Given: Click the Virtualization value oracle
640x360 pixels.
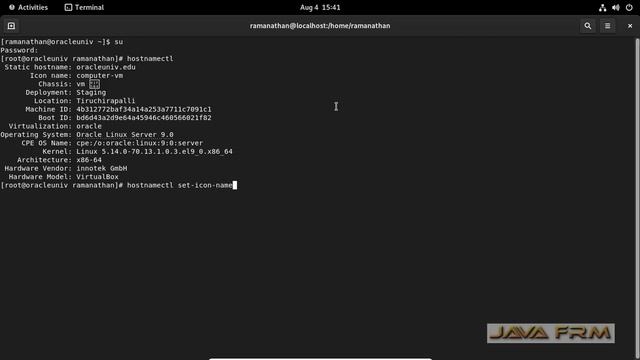Looking at the screenshot, I should 89,126.
